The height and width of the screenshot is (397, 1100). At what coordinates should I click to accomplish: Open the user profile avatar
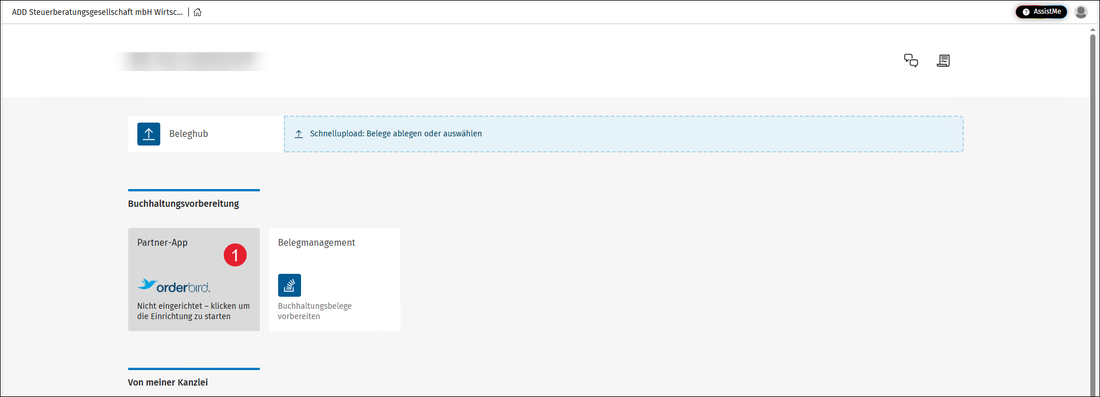pyautogui.click(x=1081, y=12)
